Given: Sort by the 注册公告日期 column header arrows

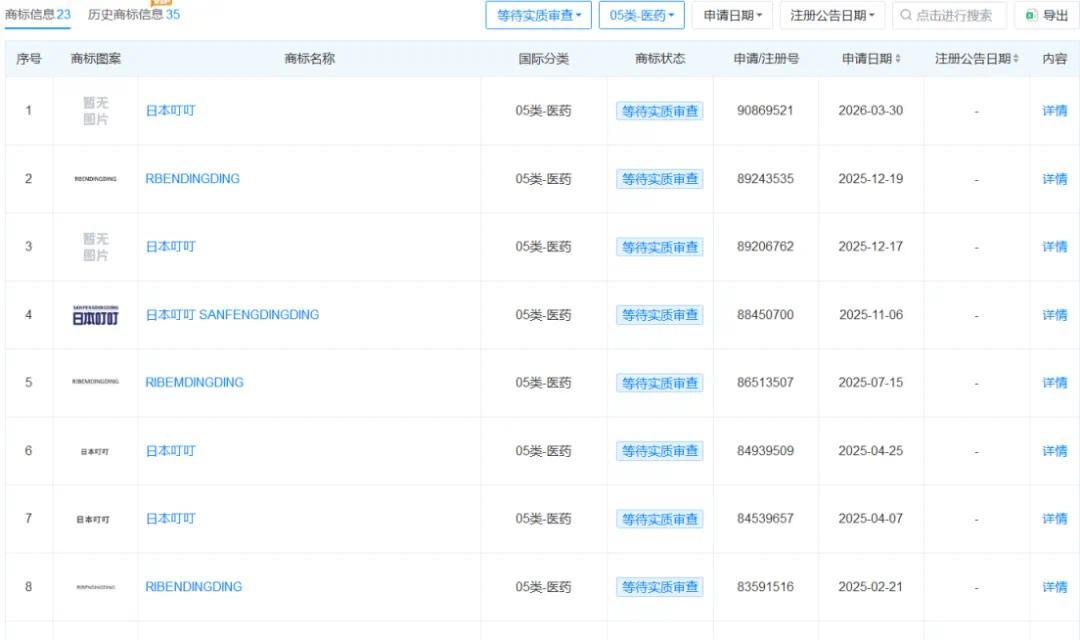Looking at the screenshot, I should [x=1016, y=59].
